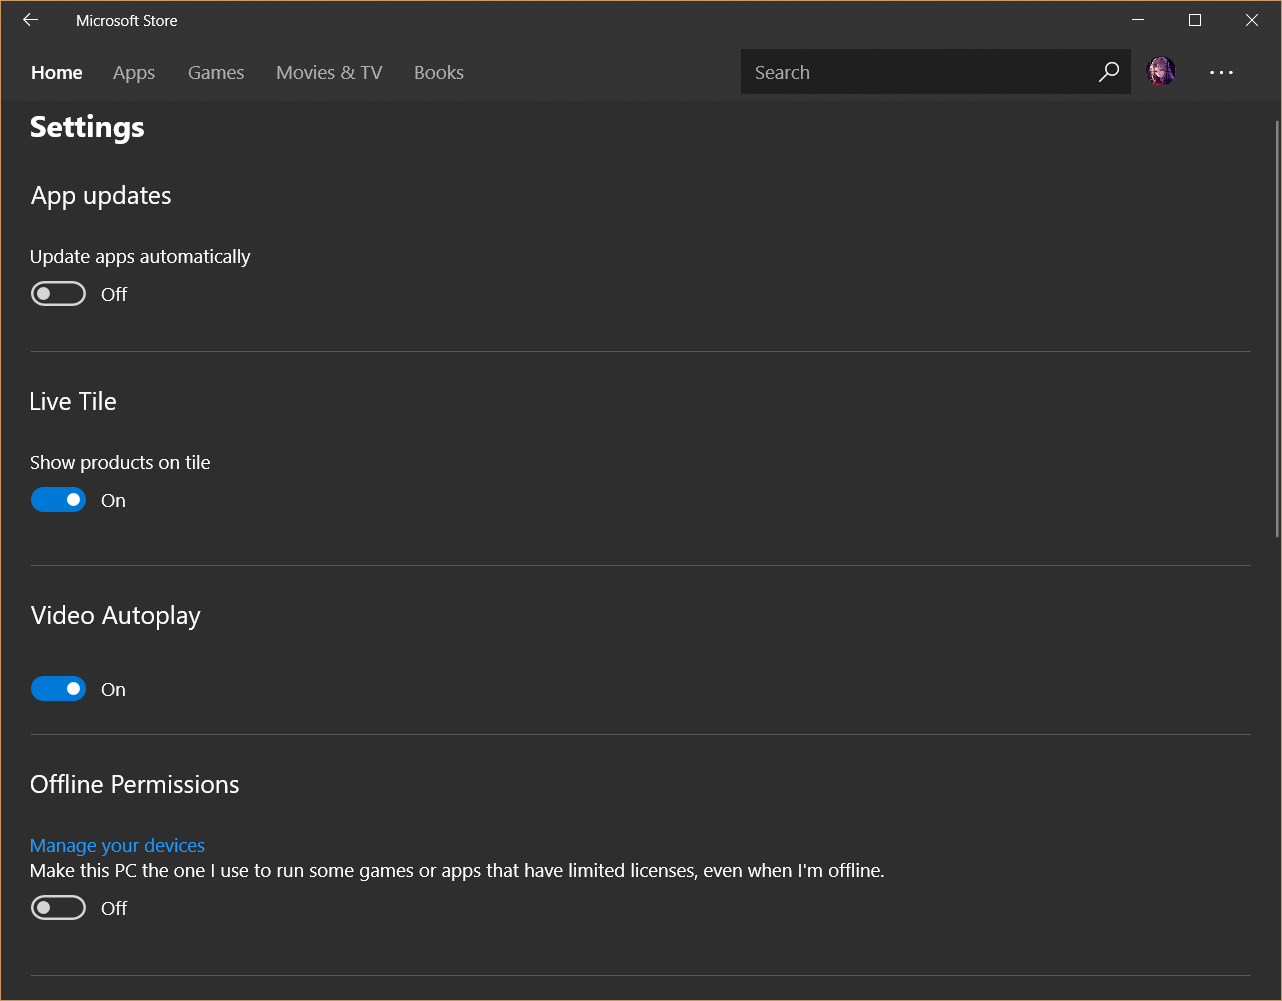The height and width of the screenshot is (1001, 1282).
Task: Open the Movies & TV tab
Action: 329,72
